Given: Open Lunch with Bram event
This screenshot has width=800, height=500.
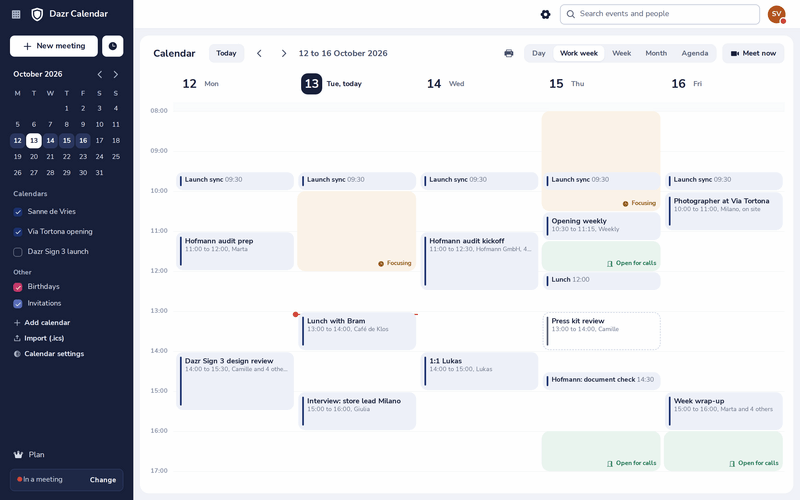Looking at the screenshot, I should tap(357, 331).
